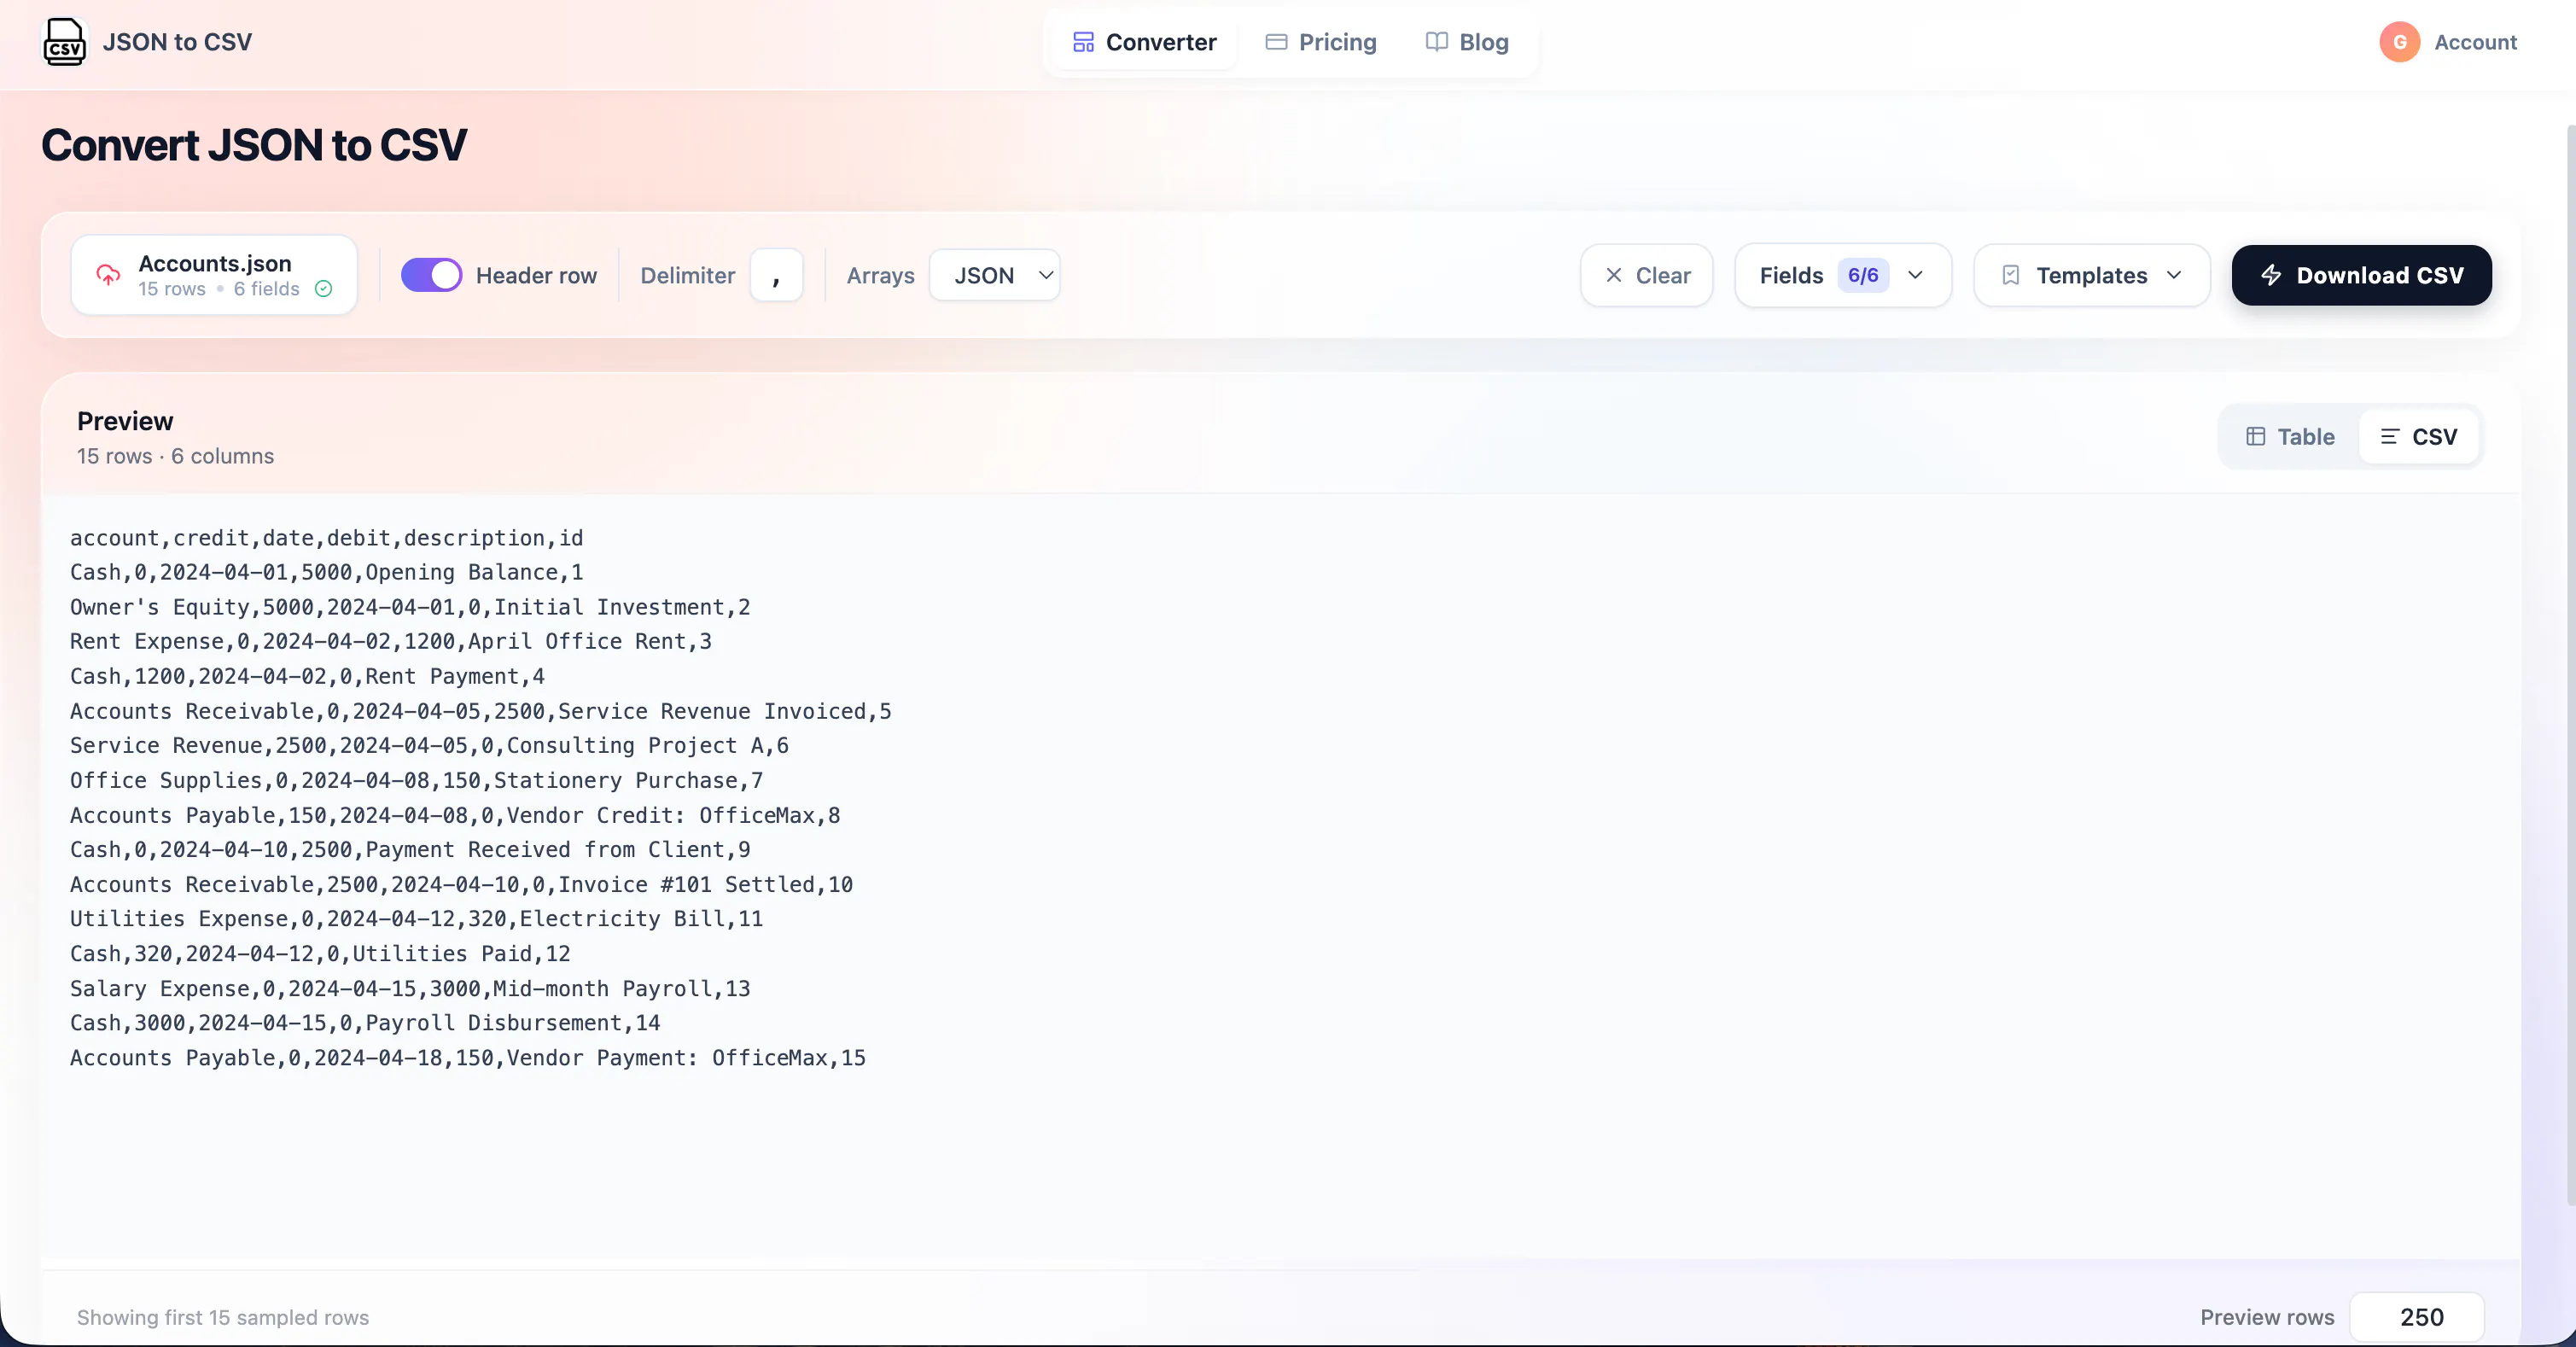Click the Electricity Bill CSV row
This screenshot has width=2576, height=1347.
pos(416,918)
